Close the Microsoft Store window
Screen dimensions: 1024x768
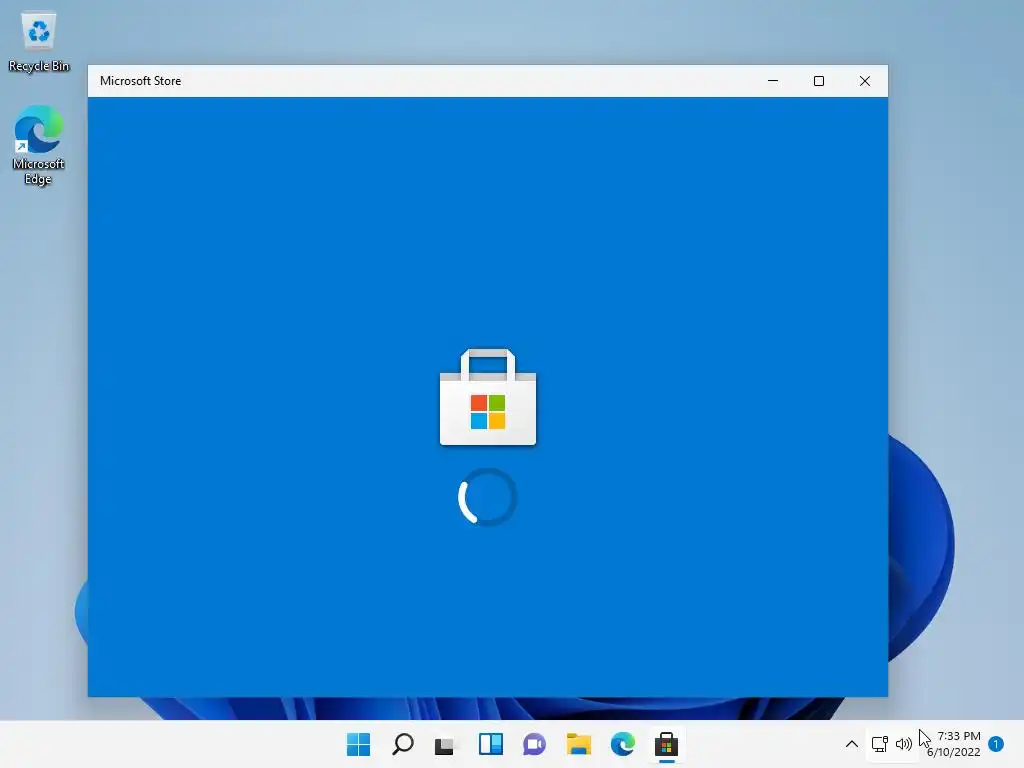(865, 81)
